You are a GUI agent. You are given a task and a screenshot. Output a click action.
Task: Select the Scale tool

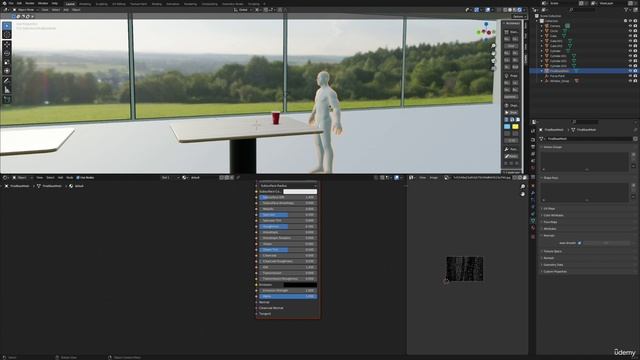tap(7, 62)
